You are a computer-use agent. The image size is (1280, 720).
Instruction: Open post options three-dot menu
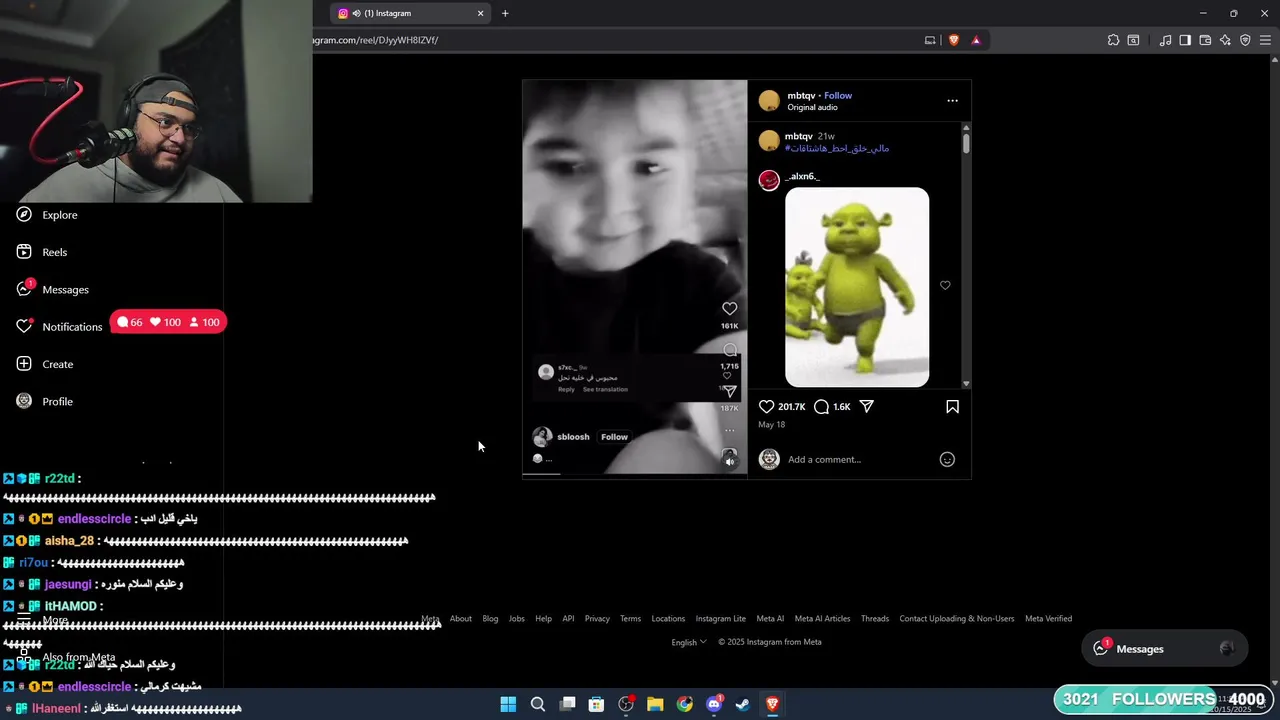coord(952,100)
